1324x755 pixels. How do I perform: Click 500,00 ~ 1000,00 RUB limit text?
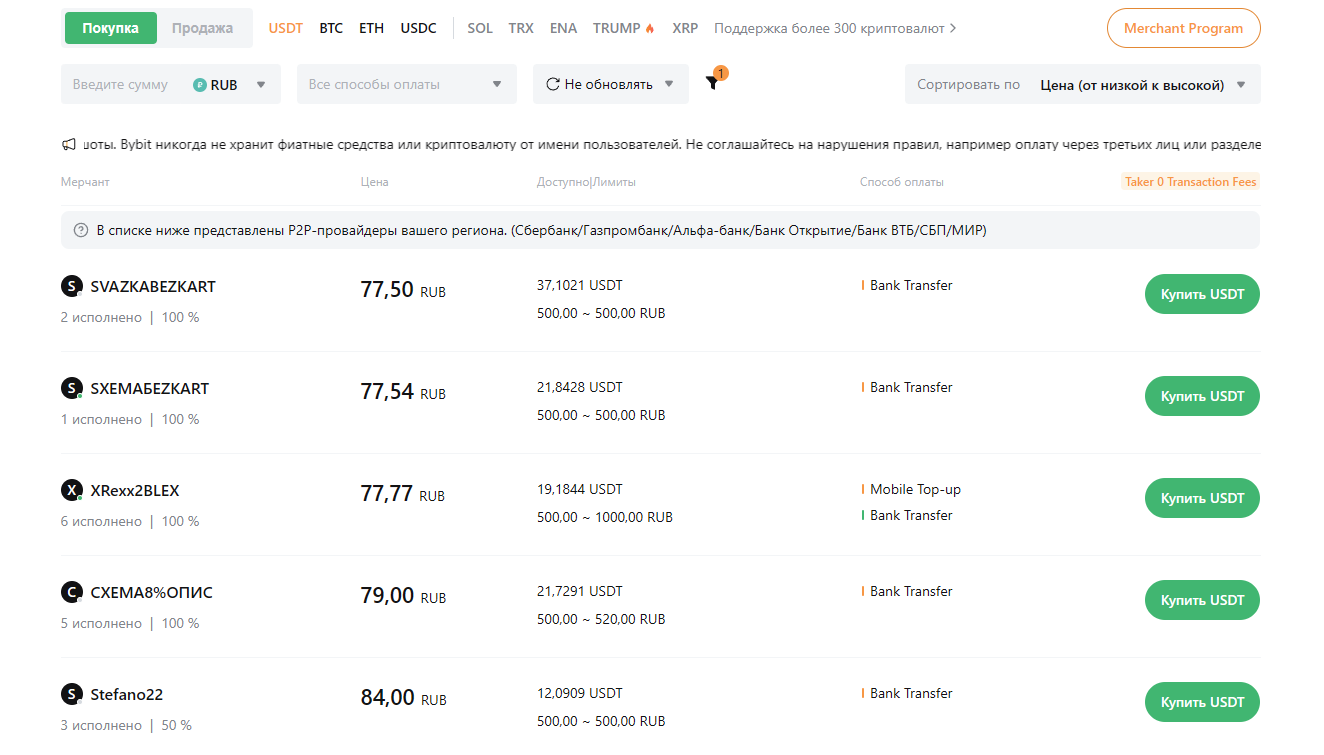click(x=605, y=518)
